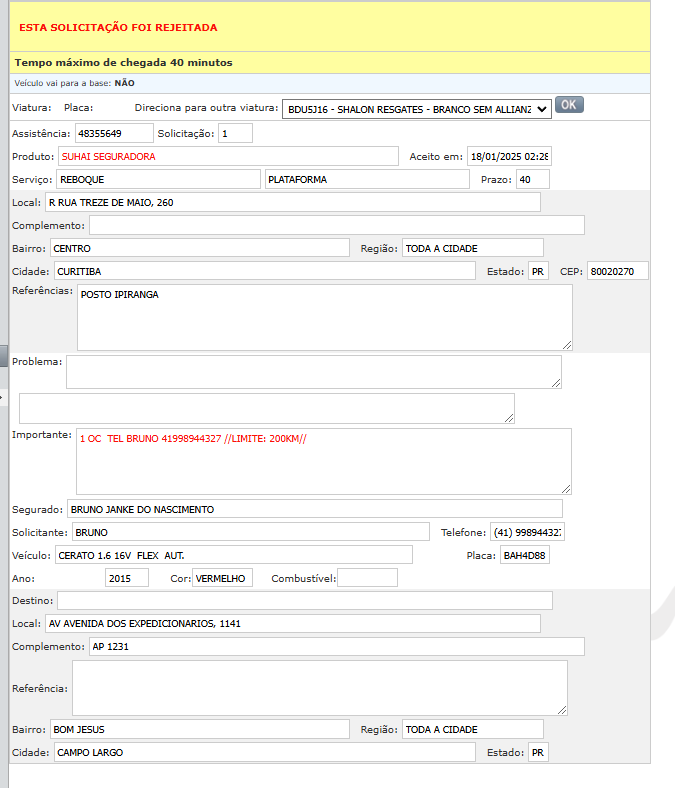Click the Prazo field

532,179
